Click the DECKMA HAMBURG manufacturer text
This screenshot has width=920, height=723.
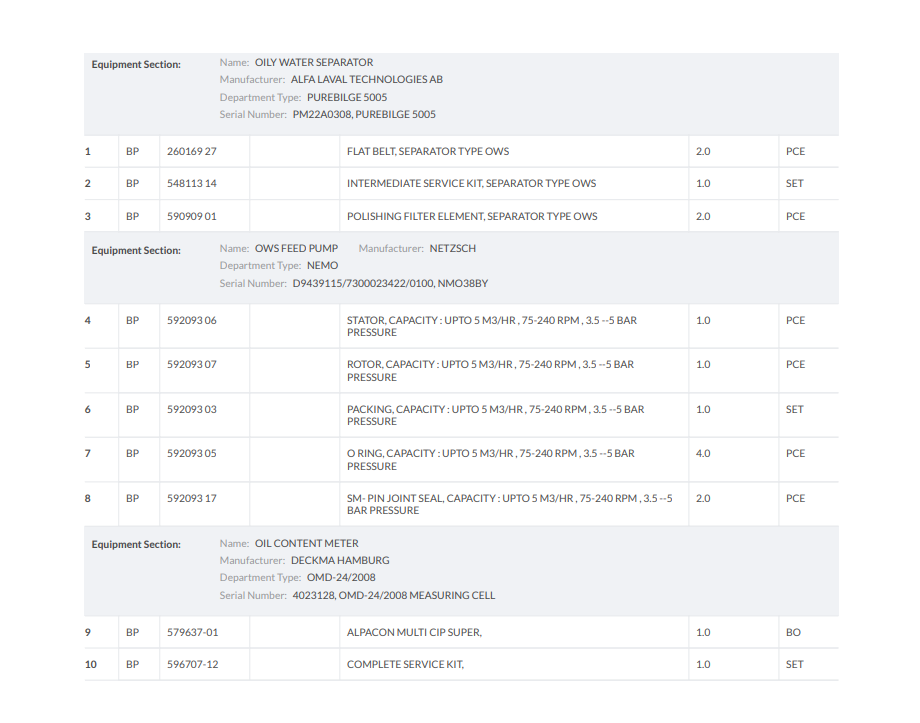[340, 561]
